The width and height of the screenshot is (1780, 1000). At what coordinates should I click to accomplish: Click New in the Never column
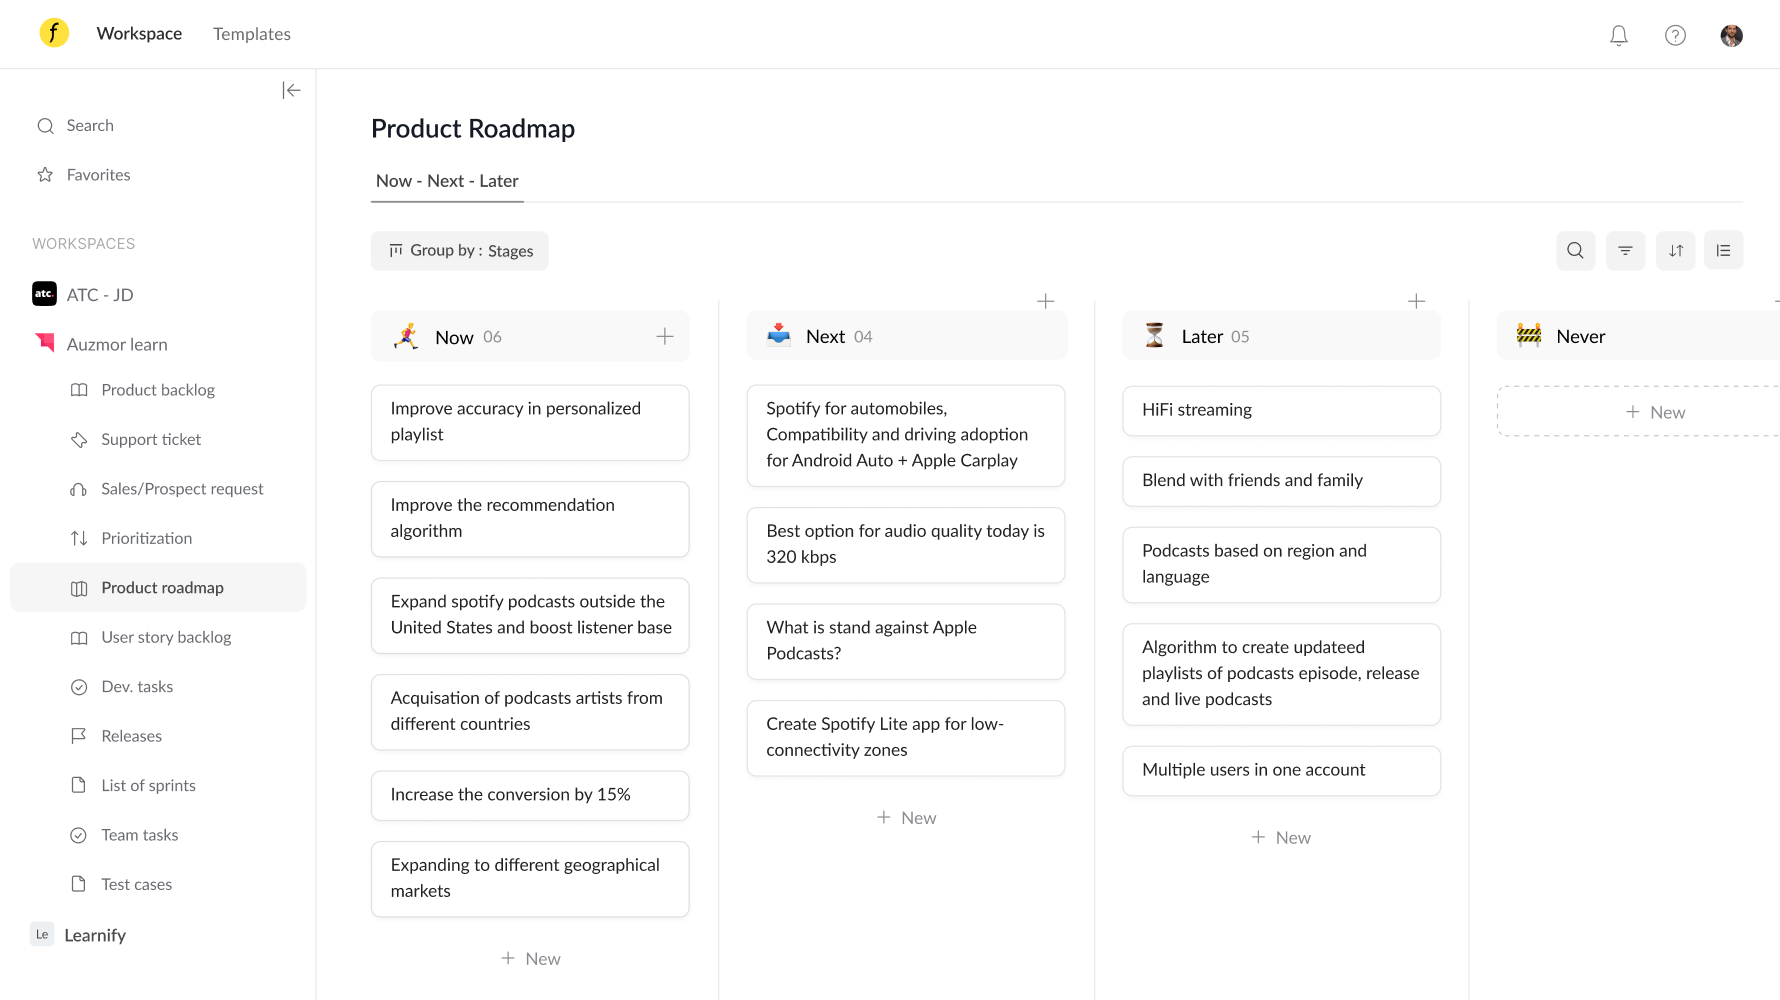click(1655, 413)
